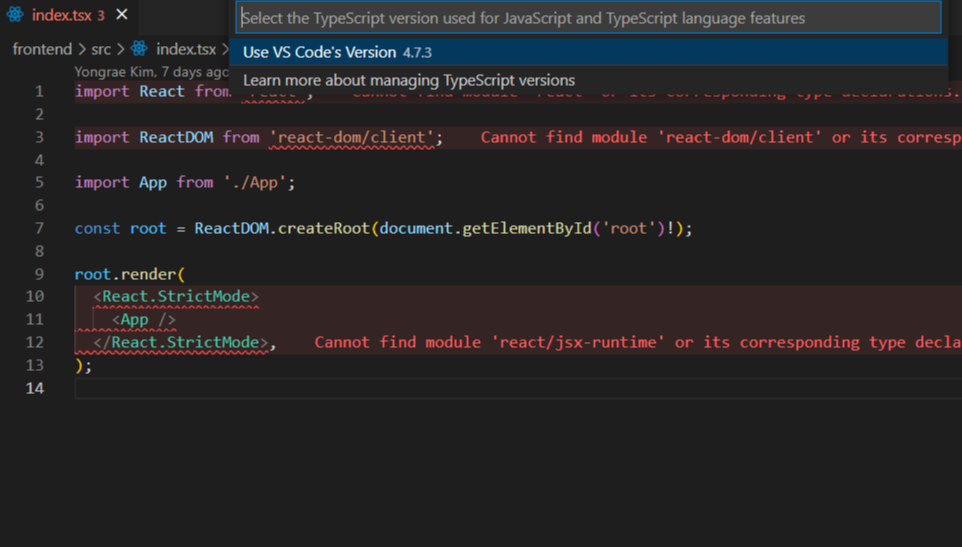Click 'const root' declaration on line 7
962x547 pixels.
click(x=120, y=229)
